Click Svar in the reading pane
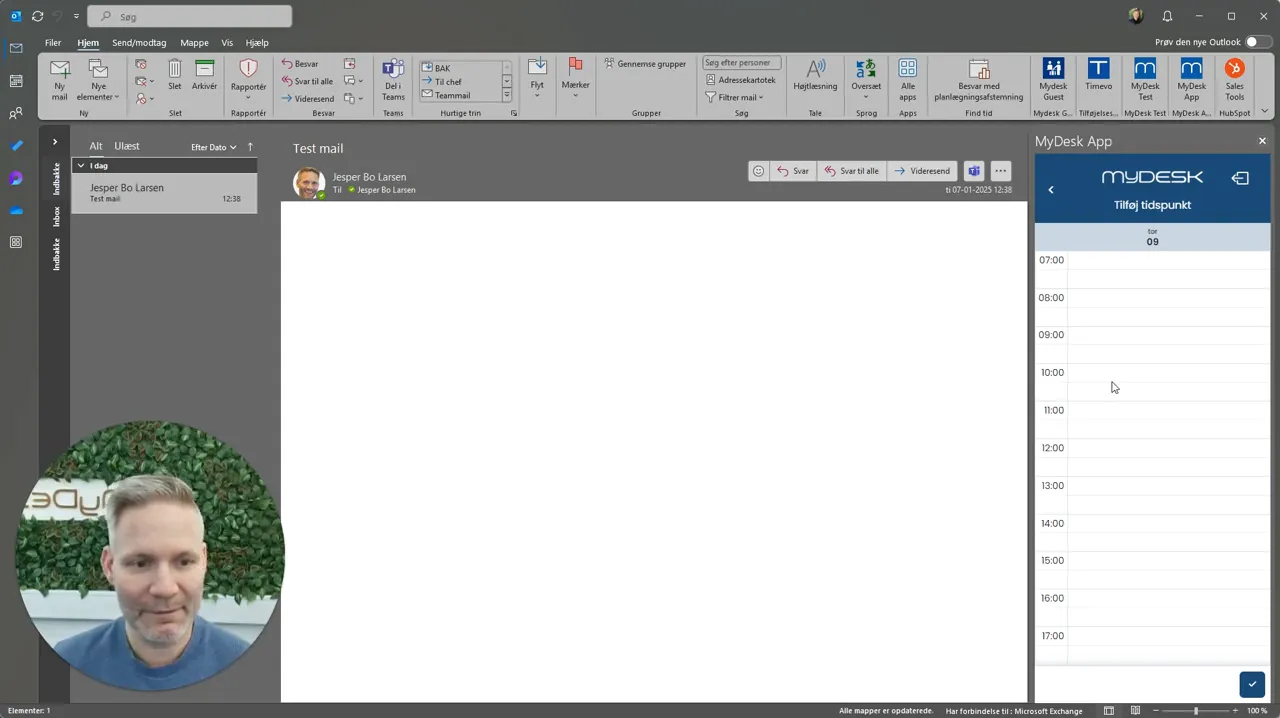Screen dimensions: 1280x718 coord(793,171)
